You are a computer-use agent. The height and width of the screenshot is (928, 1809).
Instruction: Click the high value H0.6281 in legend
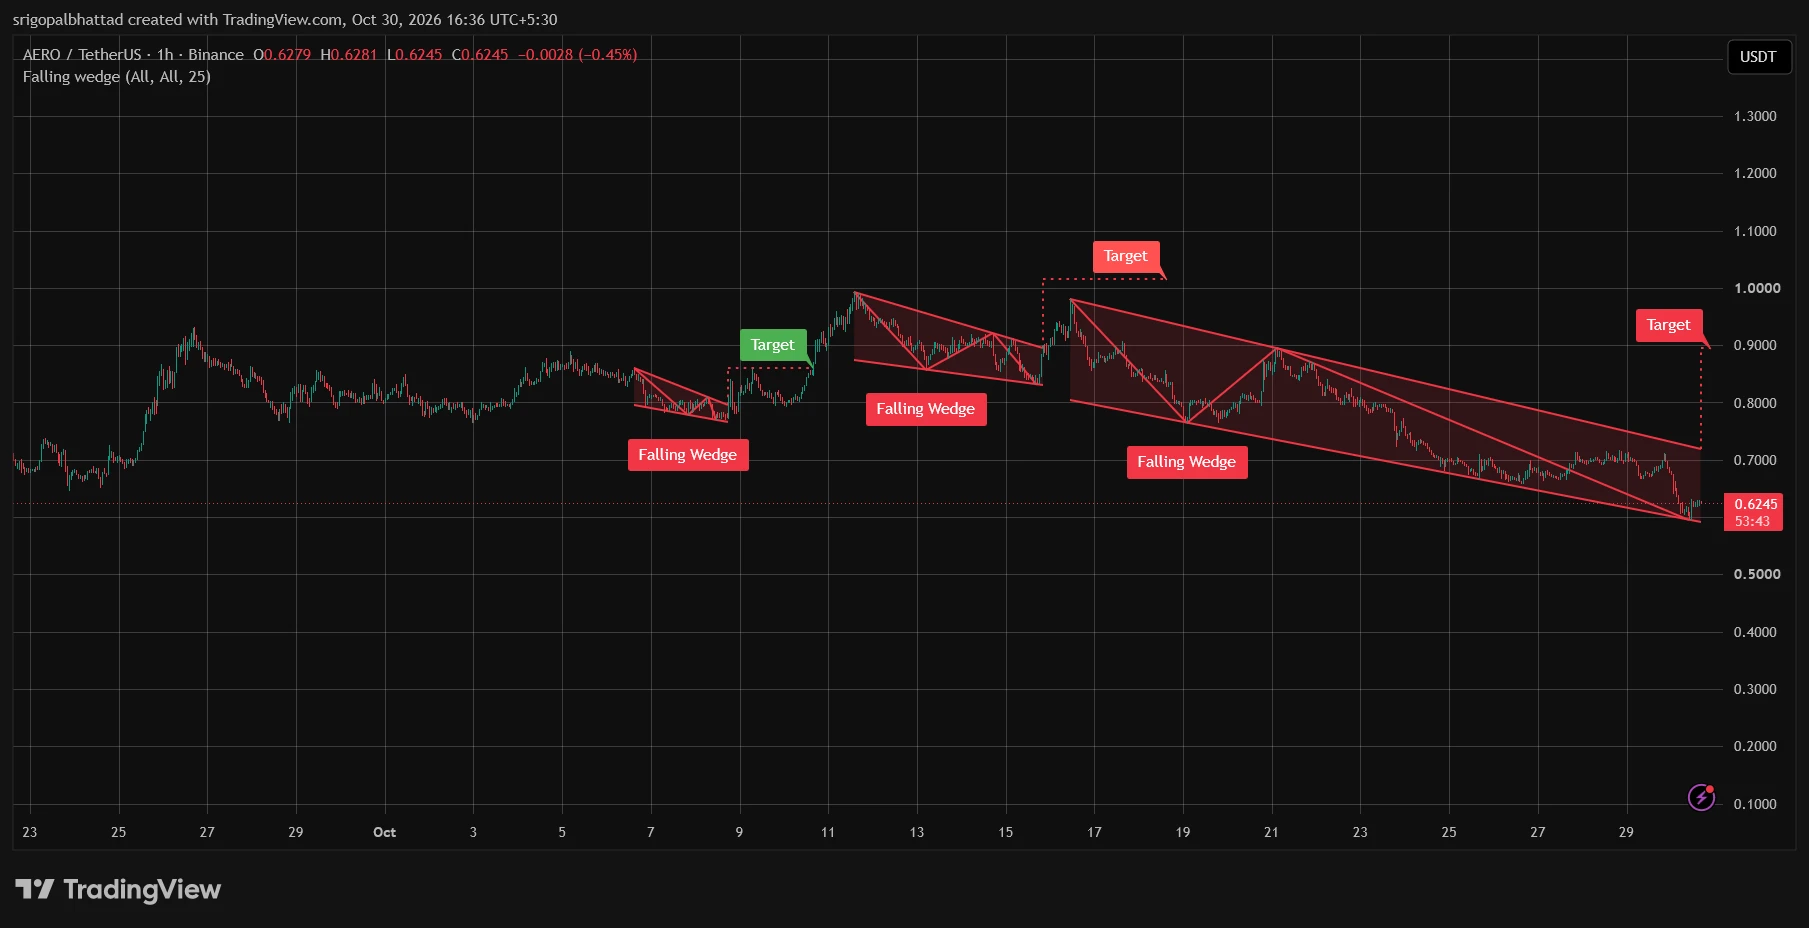coord(349,55)
